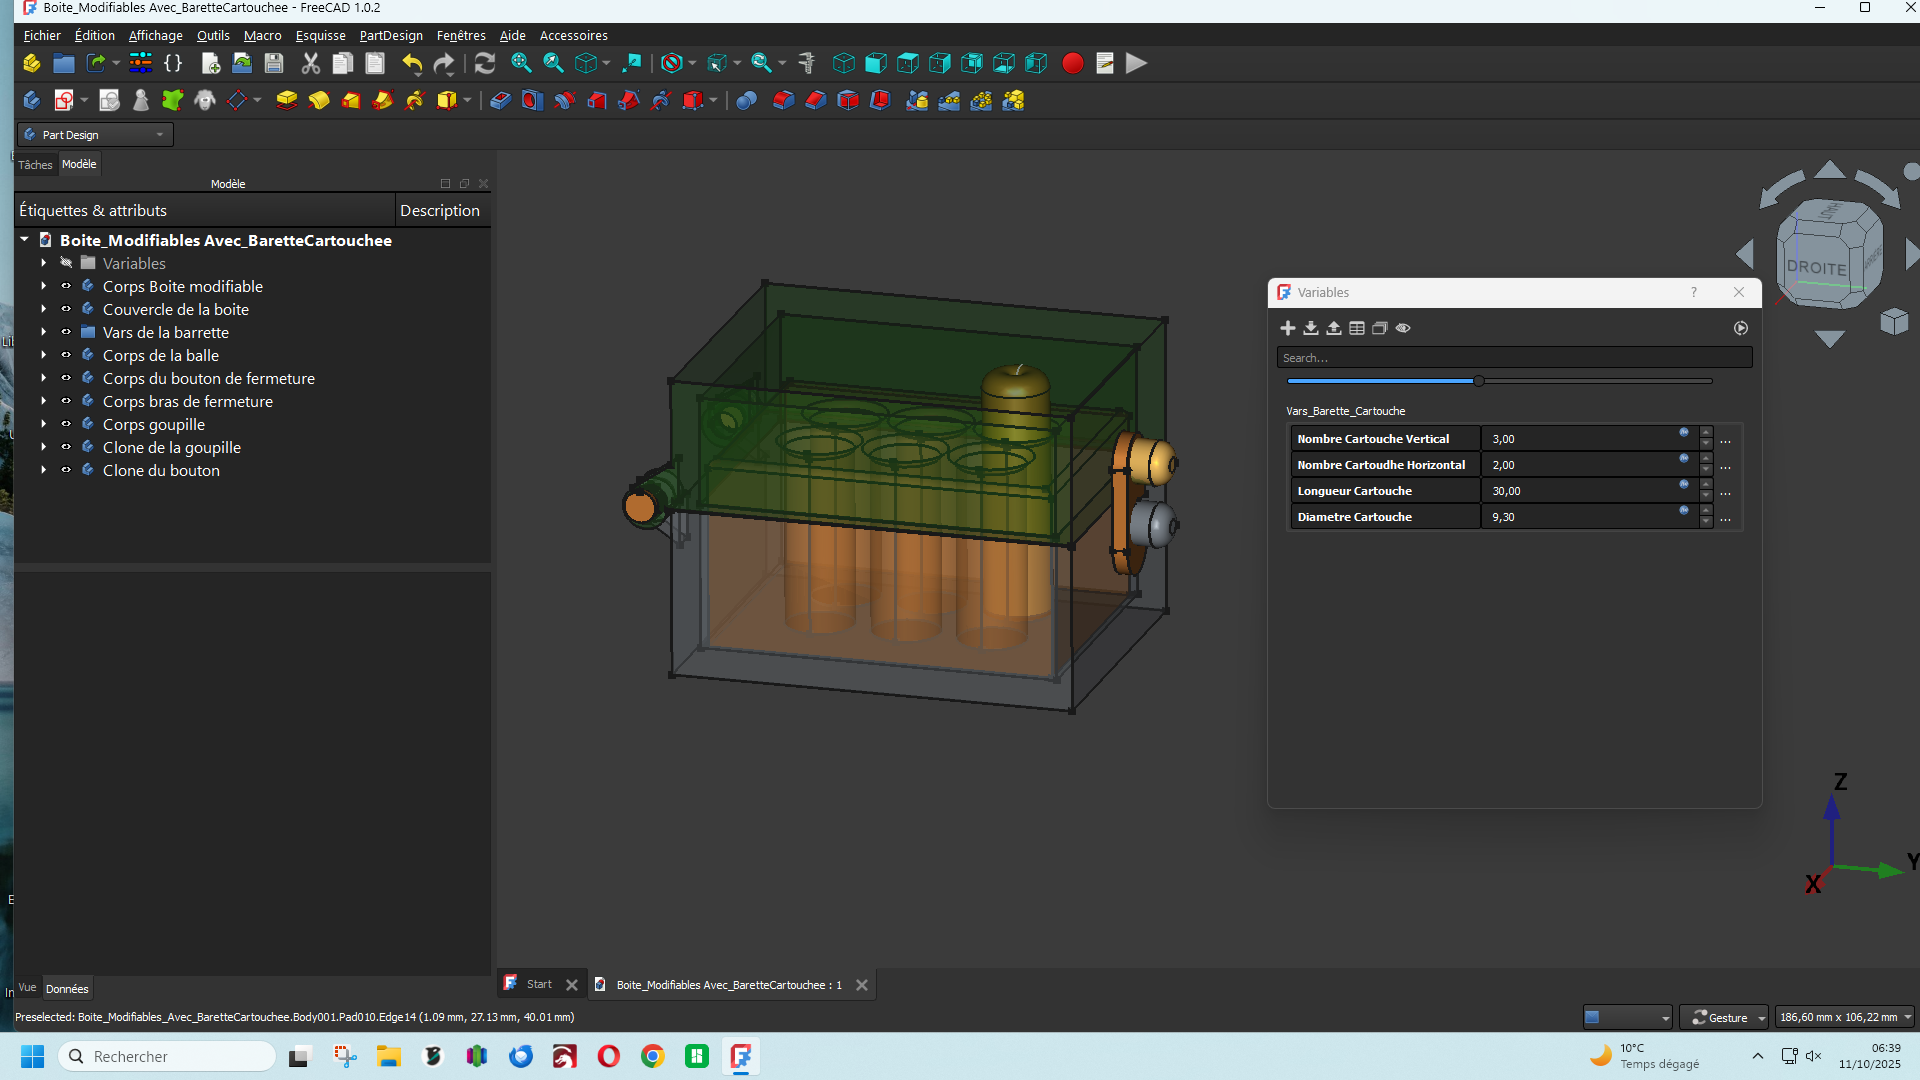
Task: Toggle eye icon in Variables panel toolbar
Action: coord(1403,328)
